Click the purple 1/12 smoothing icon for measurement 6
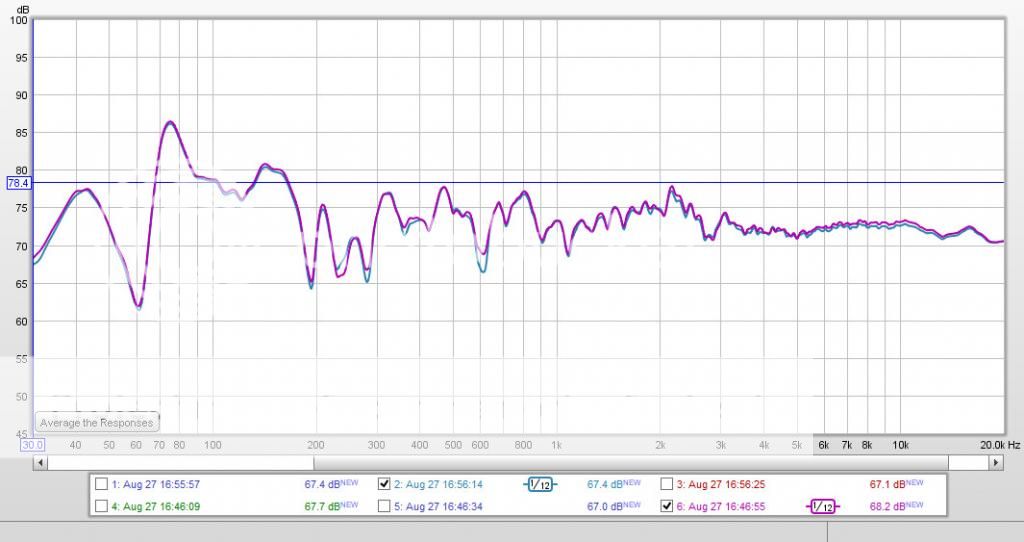 (822, 506)
